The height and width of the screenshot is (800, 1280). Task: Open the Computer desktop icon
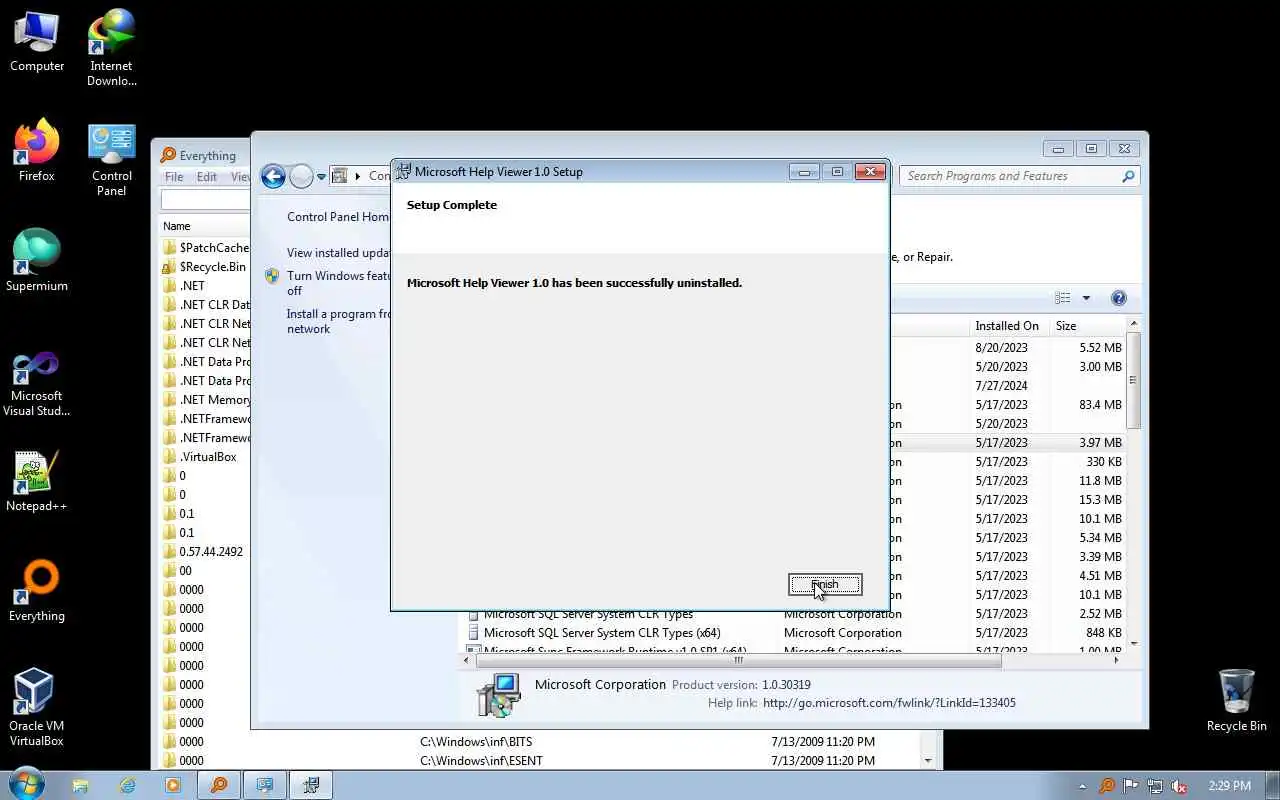pos(37,42)
